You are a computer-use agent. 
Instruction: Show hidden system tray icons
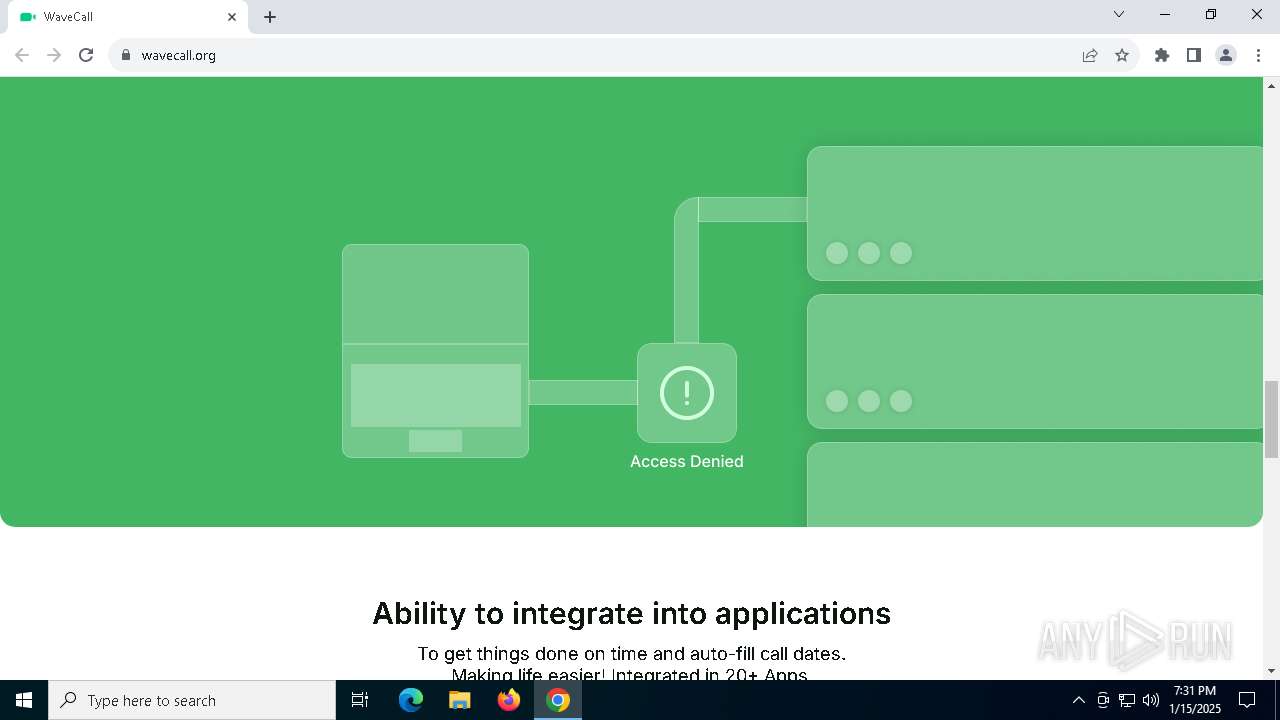click(1078, 700)
